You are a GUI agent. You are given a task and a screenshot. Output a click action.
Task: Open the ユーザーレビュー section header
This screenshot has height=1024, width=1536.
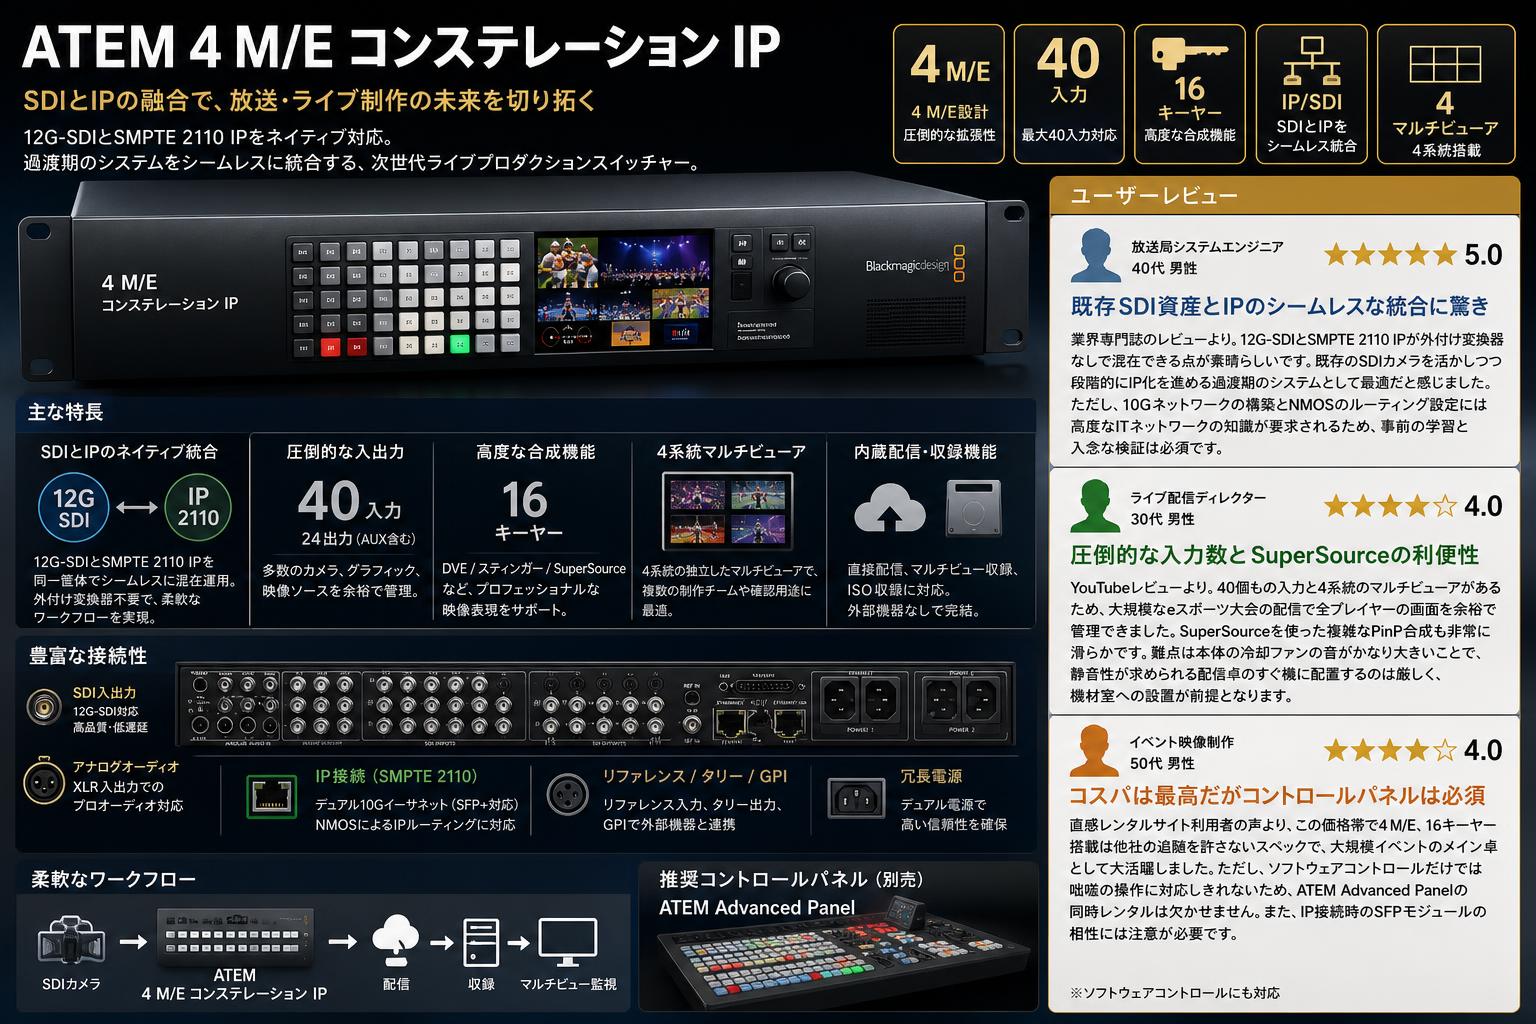click(1283, 195)
